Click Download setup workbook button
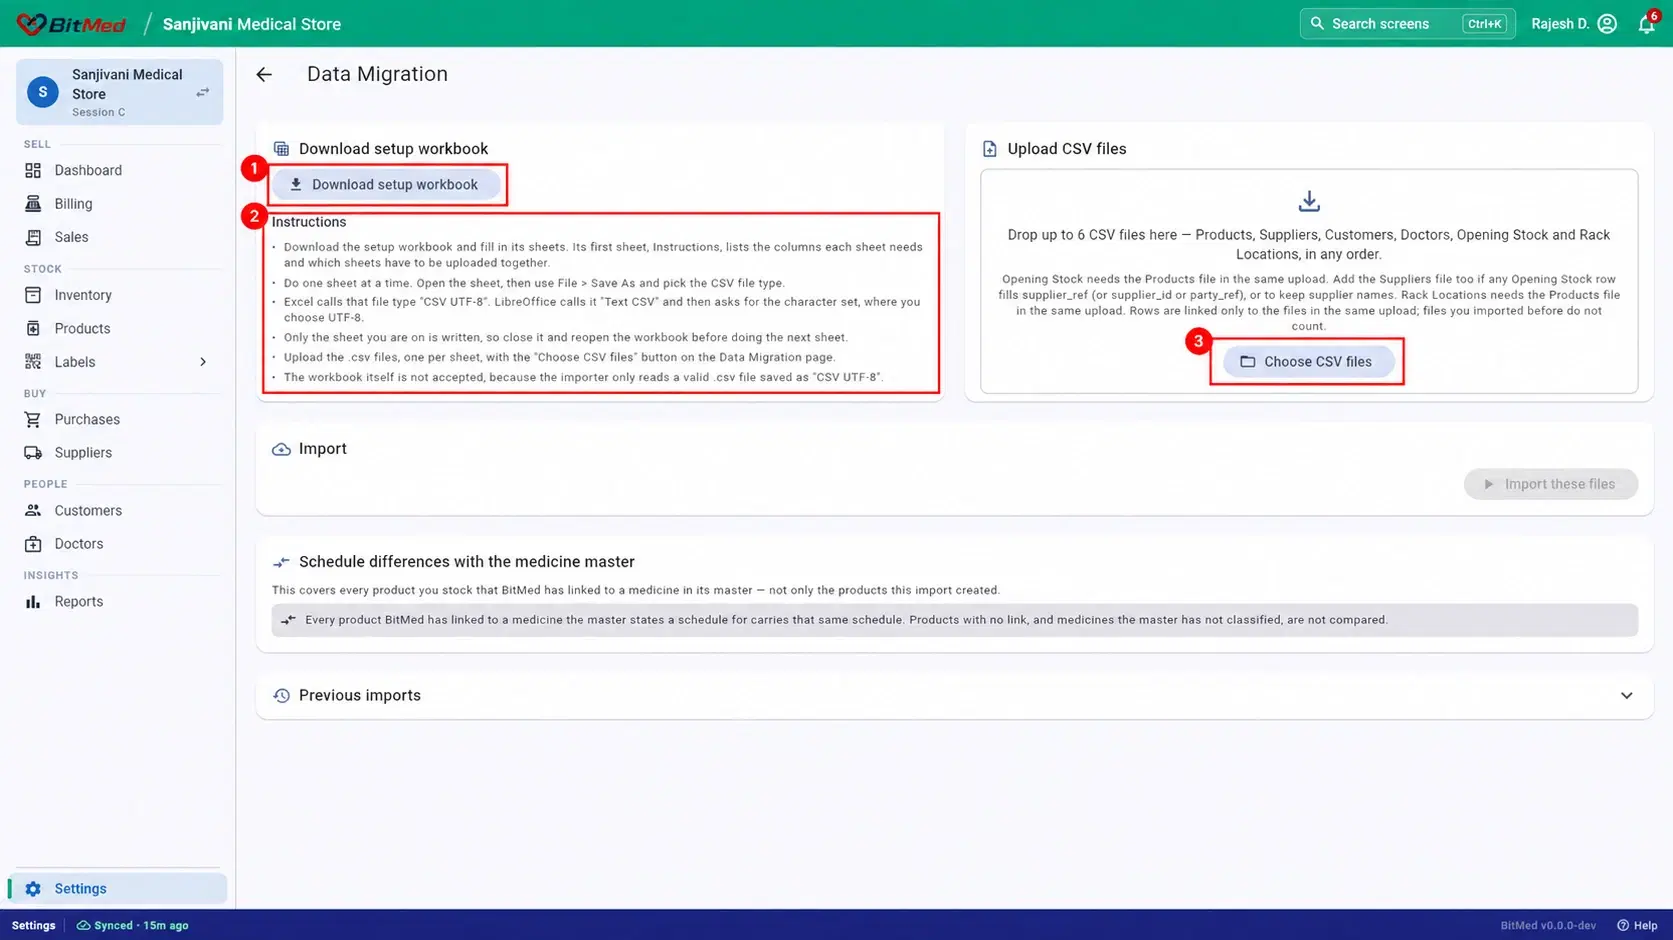This screenshot has height=940, width=1673. click(387, 185)
